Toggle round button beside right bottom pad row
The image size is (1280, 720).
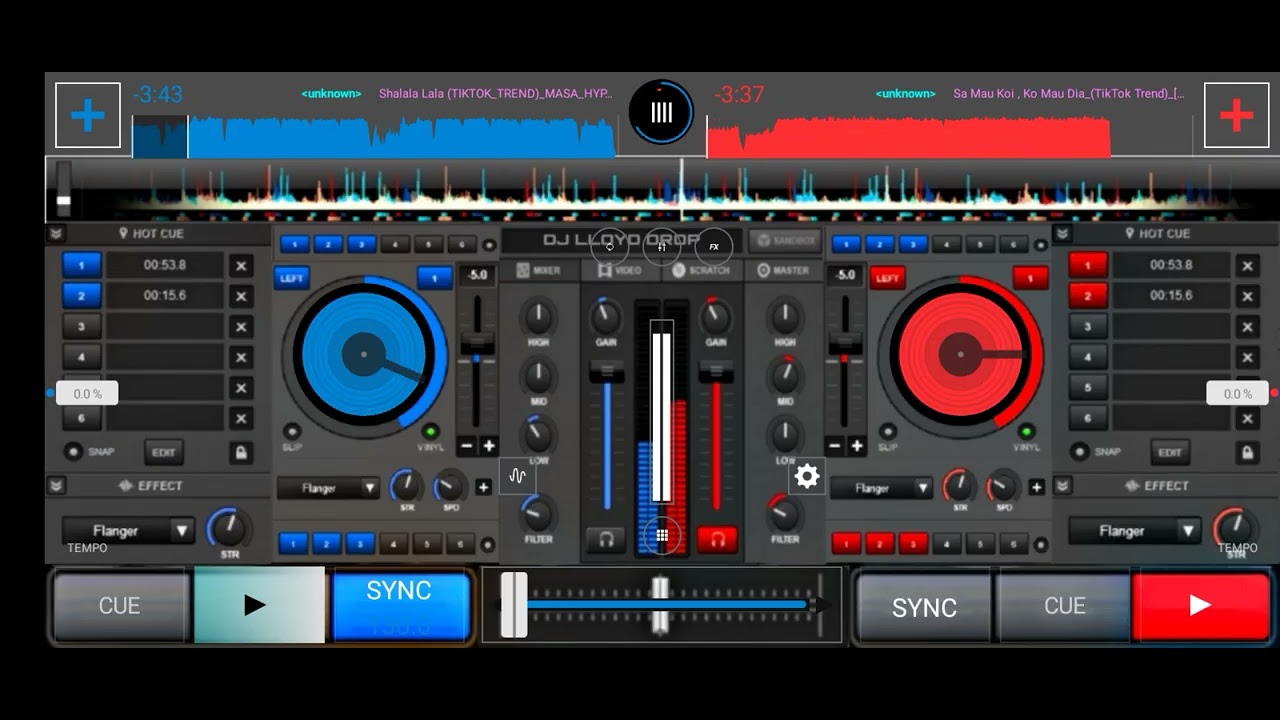(x=1041, y=545)
